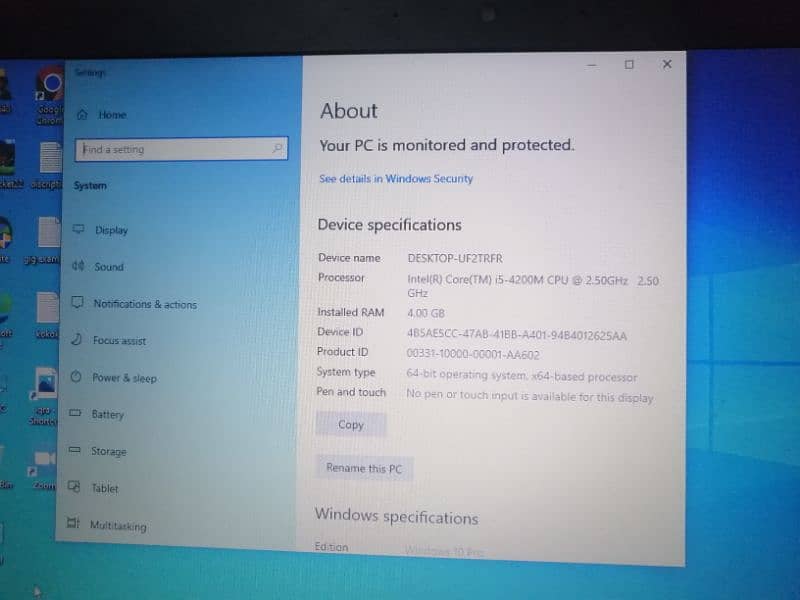
Task: Click the System category label in sidebar
Action: pos(90,186)
